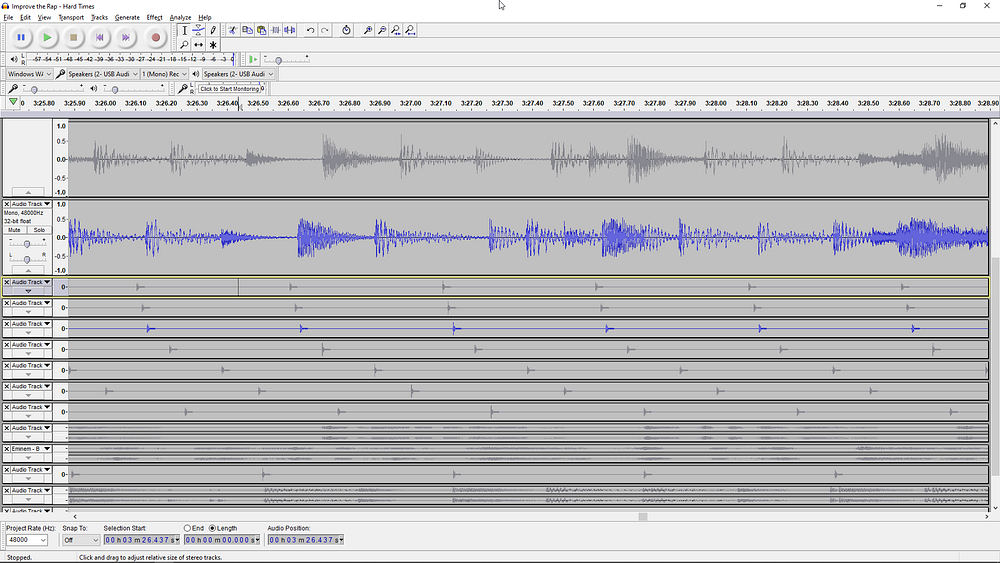Click the gain slider on the Mono track

pos(27,244)
